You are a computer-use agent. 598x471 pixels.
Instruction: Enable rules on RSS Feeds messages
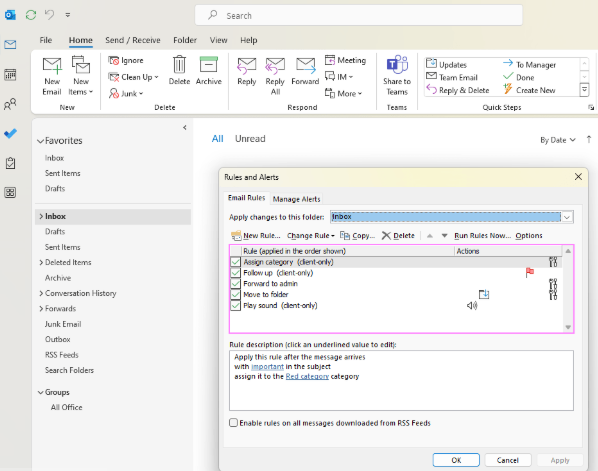(x=233, y=423)
